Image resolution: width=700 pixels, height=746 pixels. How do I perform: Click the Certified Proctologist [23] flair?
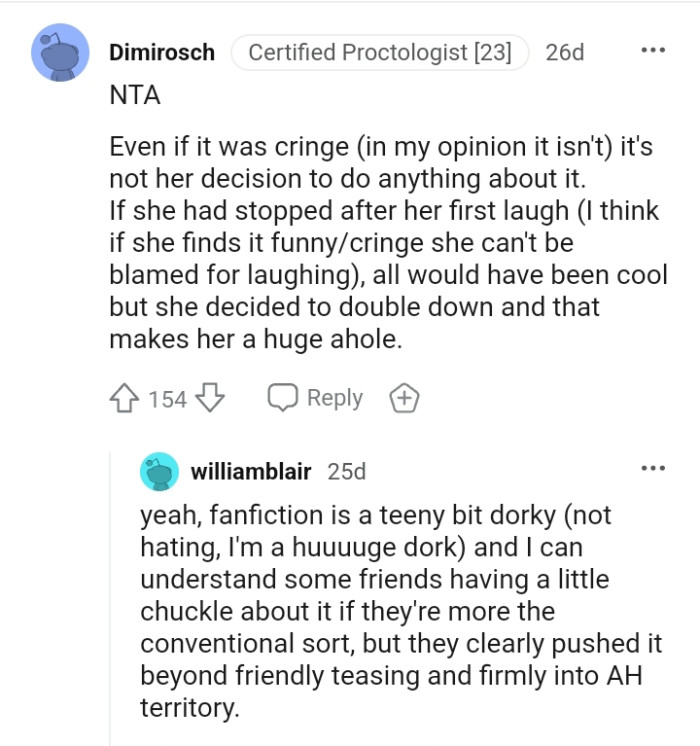click(379, 53)
